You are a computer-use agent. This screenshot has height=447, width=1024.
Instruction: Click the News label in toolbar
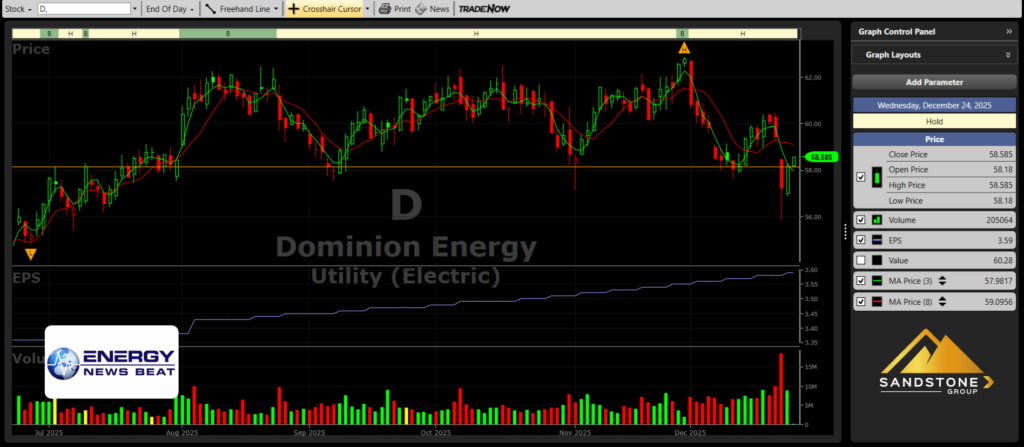coord(440,9)
